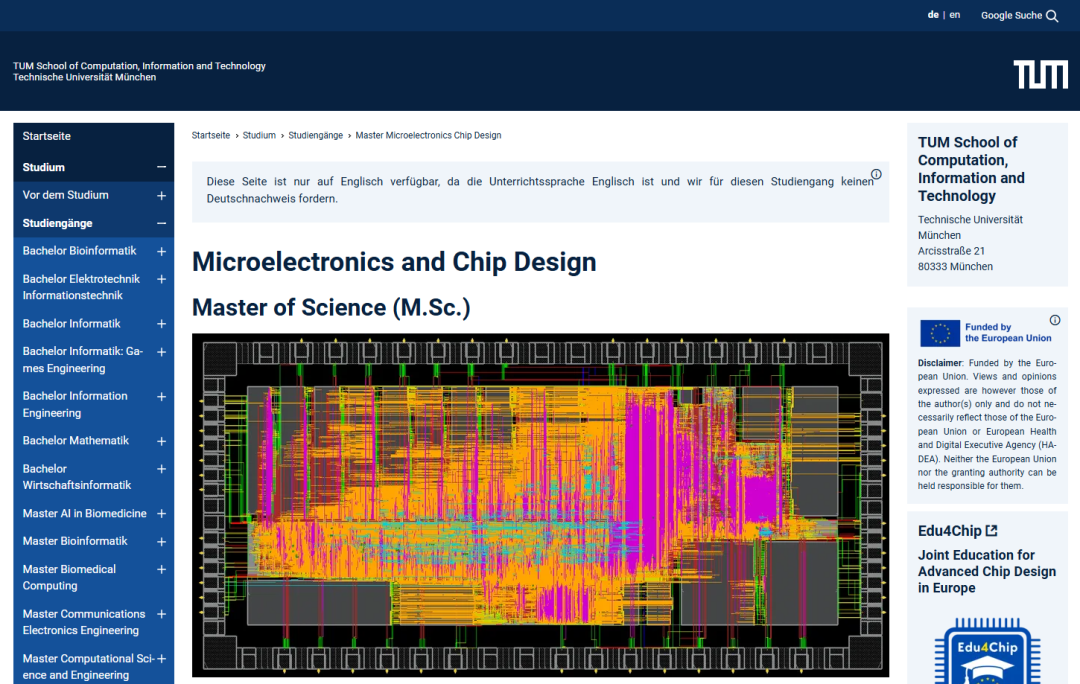Screen dimensions: 1080x684
Task: Switch language to German (de)
Action: pos(932,15)
